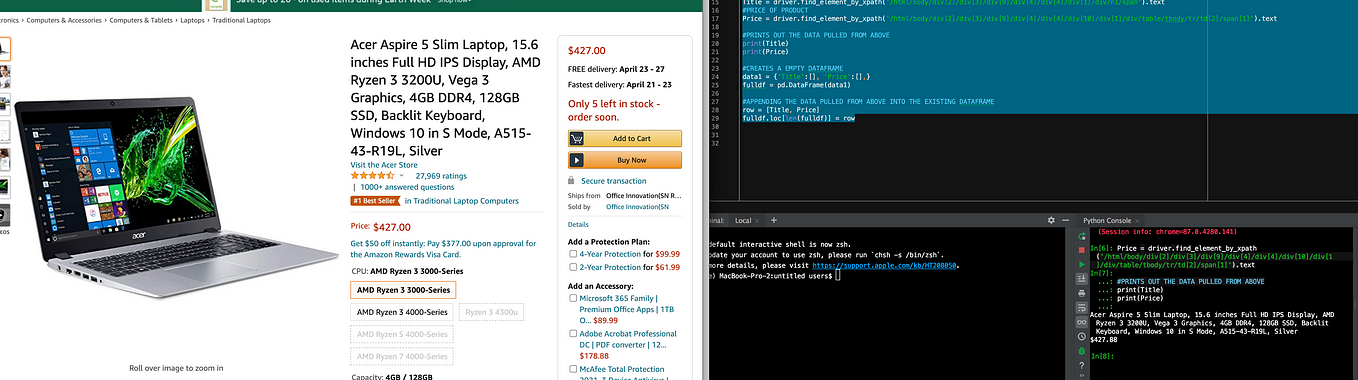1358x380 pixels.
Task: Open terminal settings gear icon
Action: click(x=1051, y=219)
